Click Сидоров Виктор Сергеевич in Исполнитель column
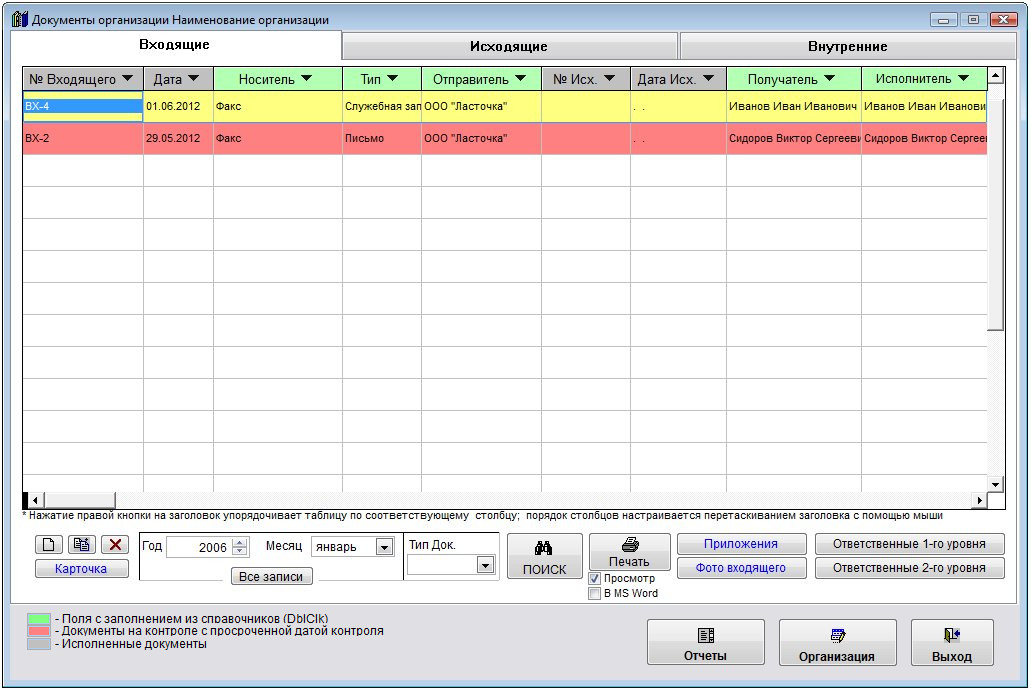Screen dimensions: 1031x688 (x=924, y=138)
